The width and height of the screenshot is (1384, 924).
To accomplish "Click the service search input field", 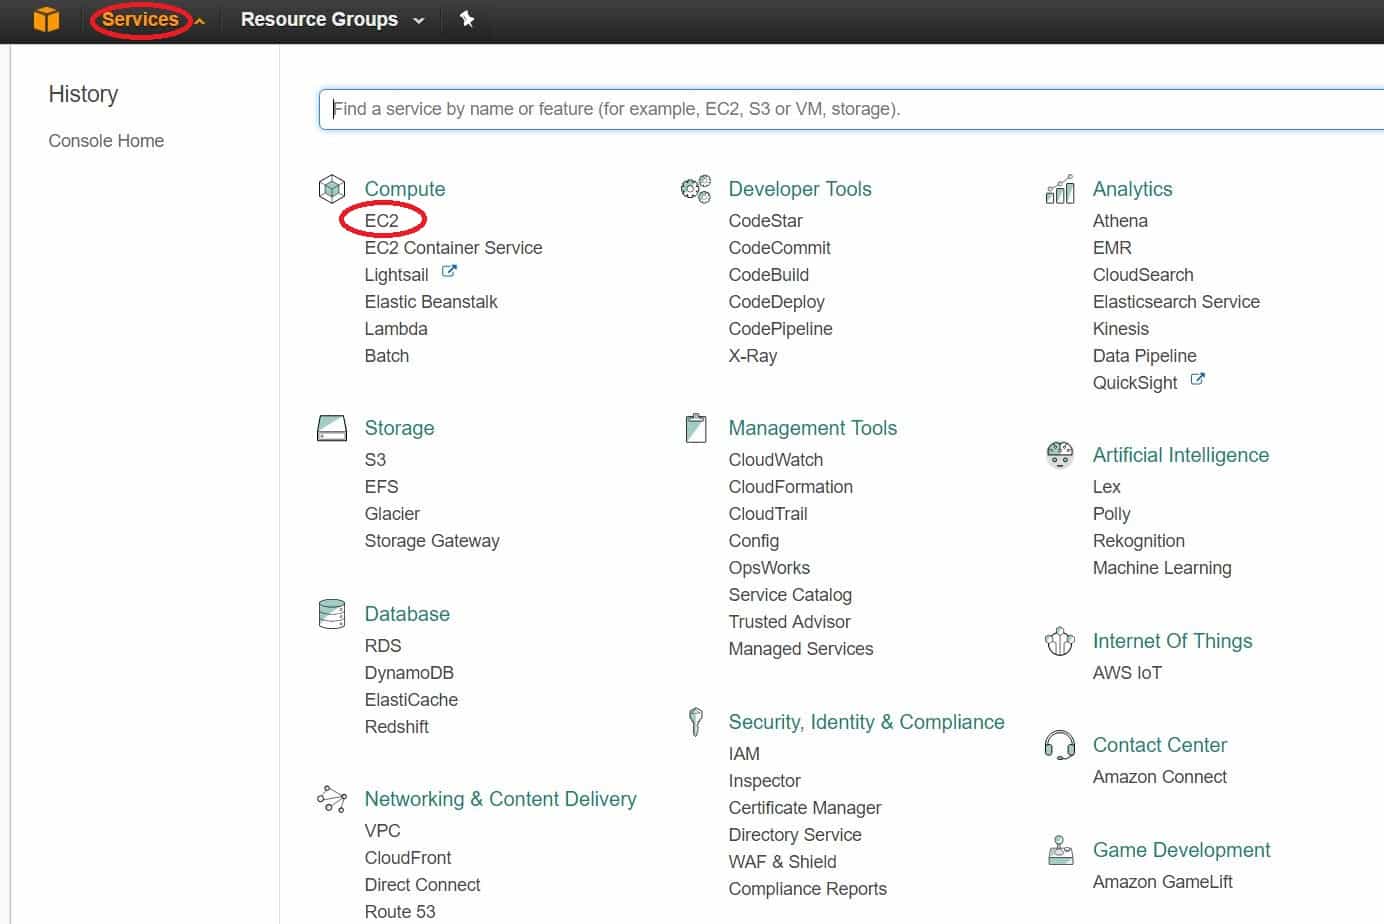I will tap(850, 109).
